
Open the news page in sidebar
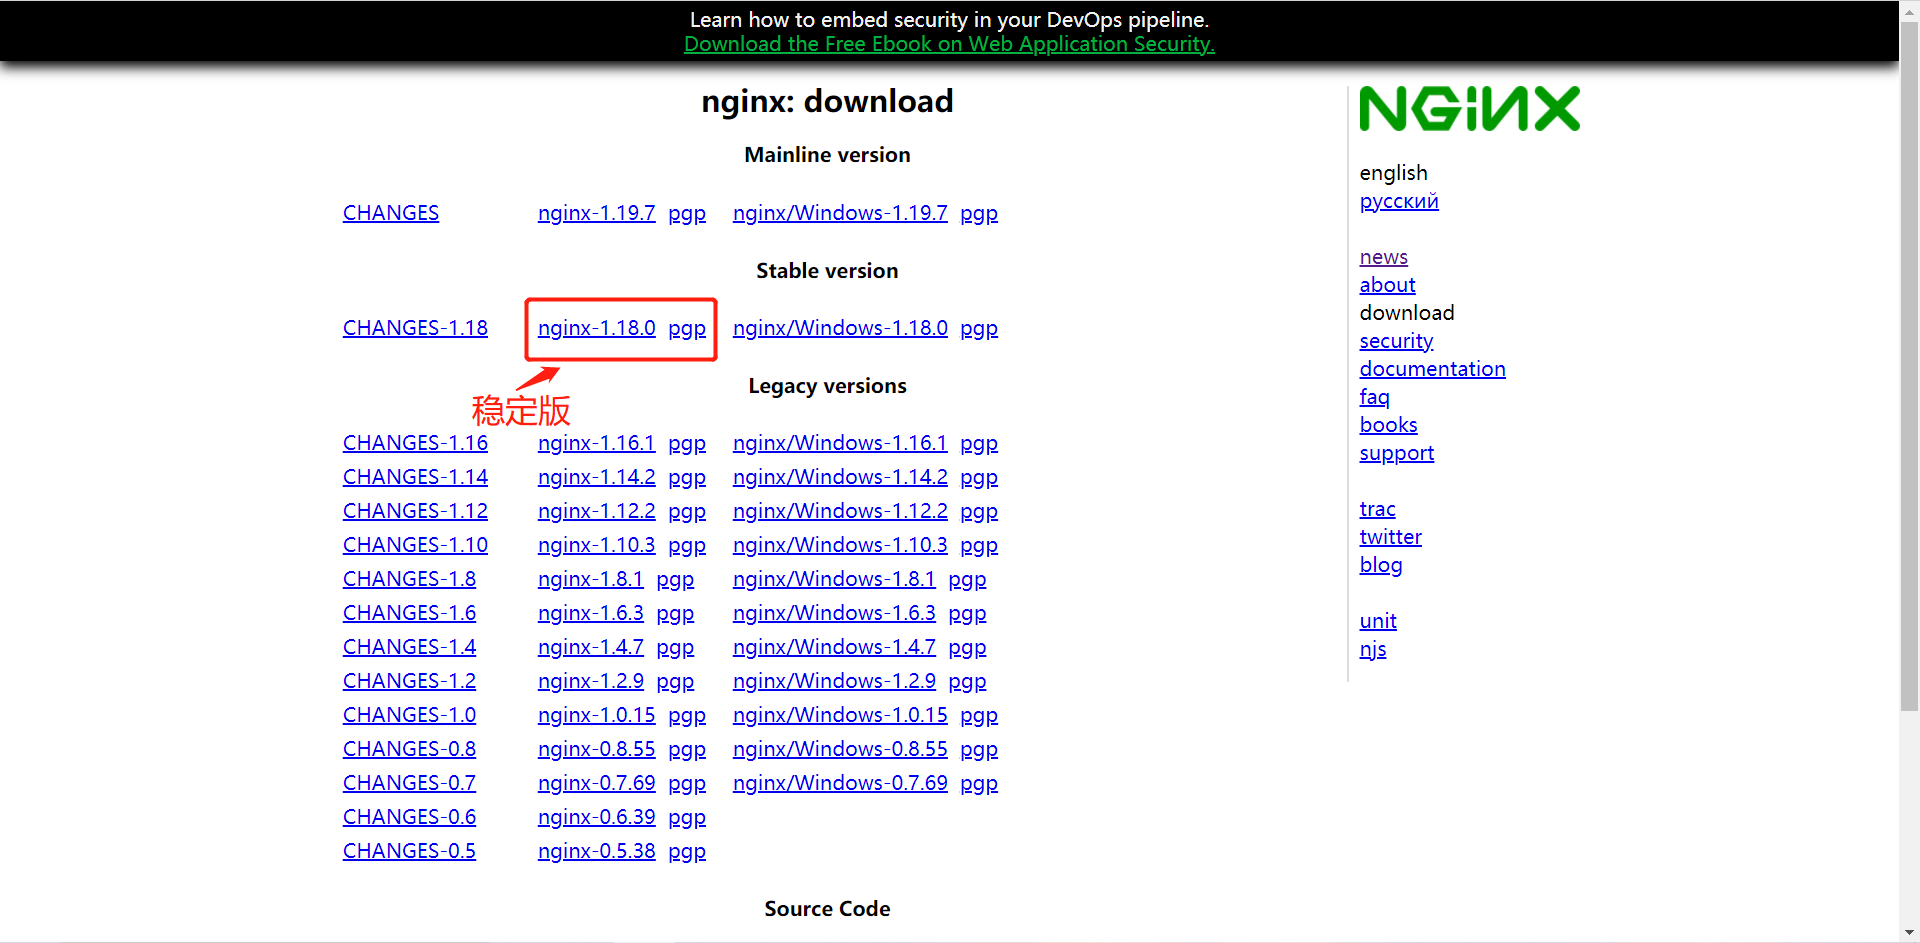coord(1384,257)
